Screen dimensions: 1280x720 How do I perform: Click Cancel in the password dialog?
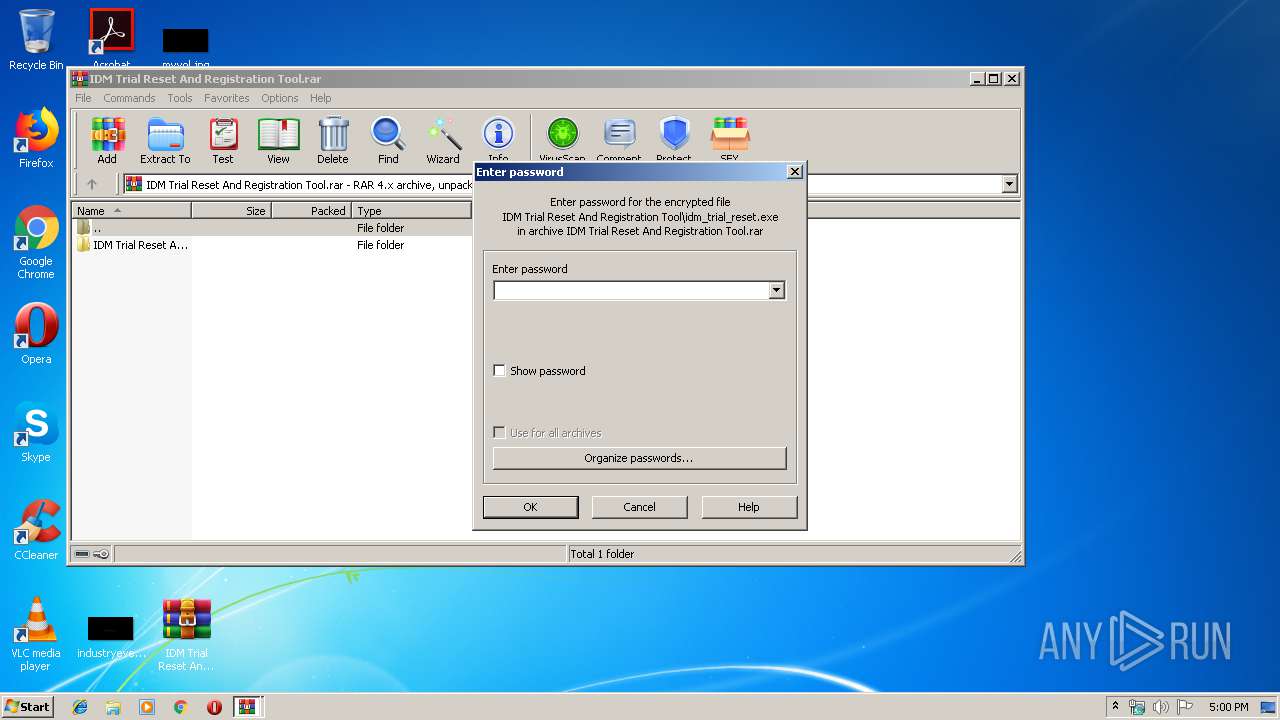tap(639, 507)
